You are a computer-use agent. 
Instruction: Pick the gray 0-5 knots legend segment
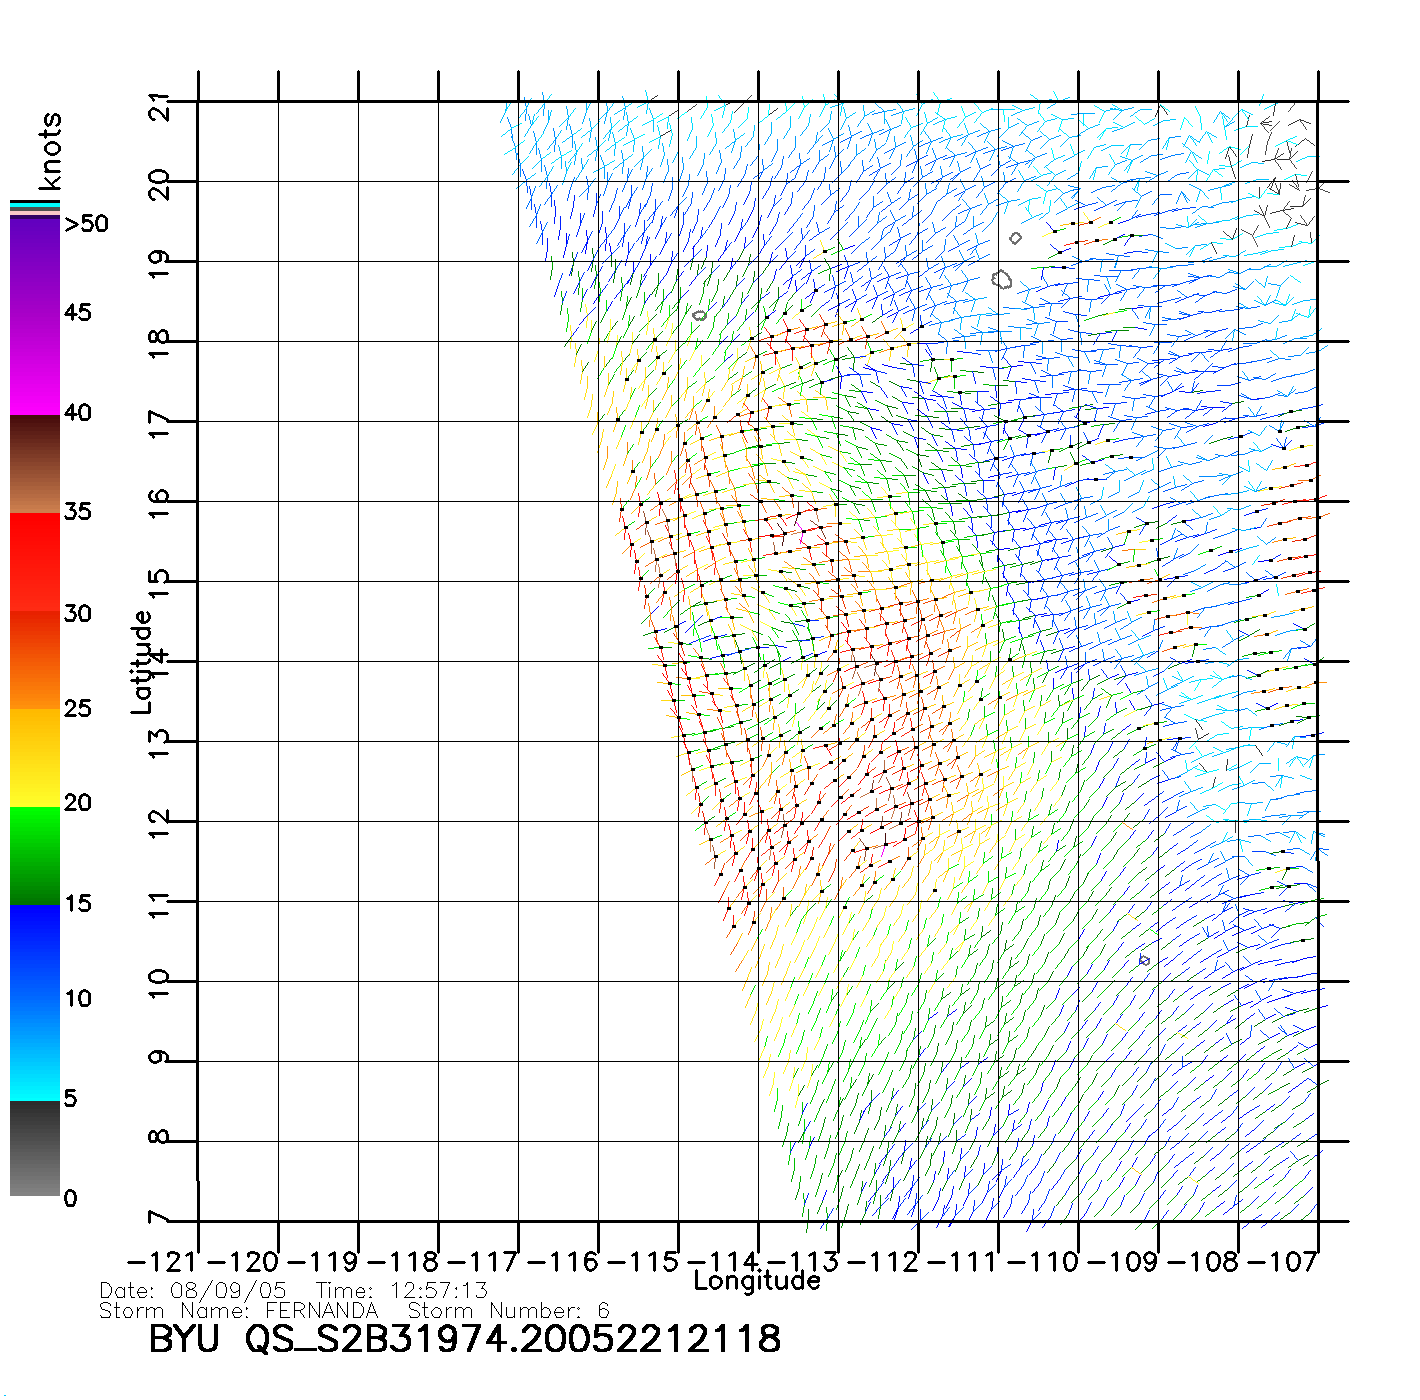(x=35, y=1148)
